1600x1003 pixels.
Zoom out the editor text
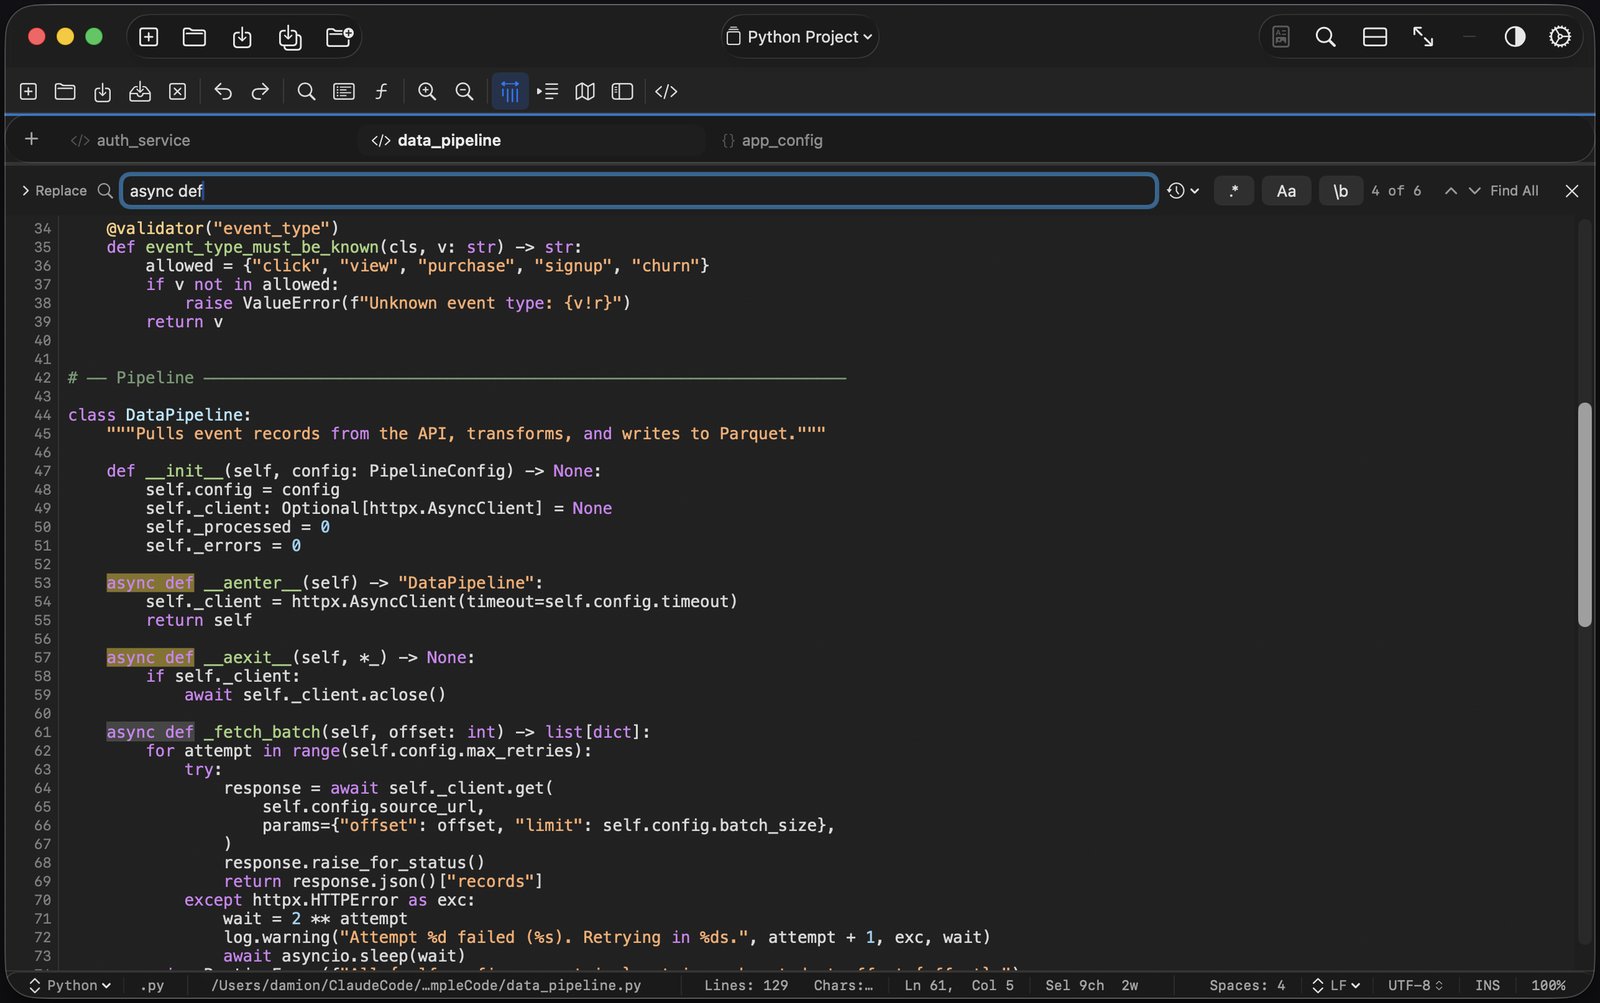pos(464,92)
